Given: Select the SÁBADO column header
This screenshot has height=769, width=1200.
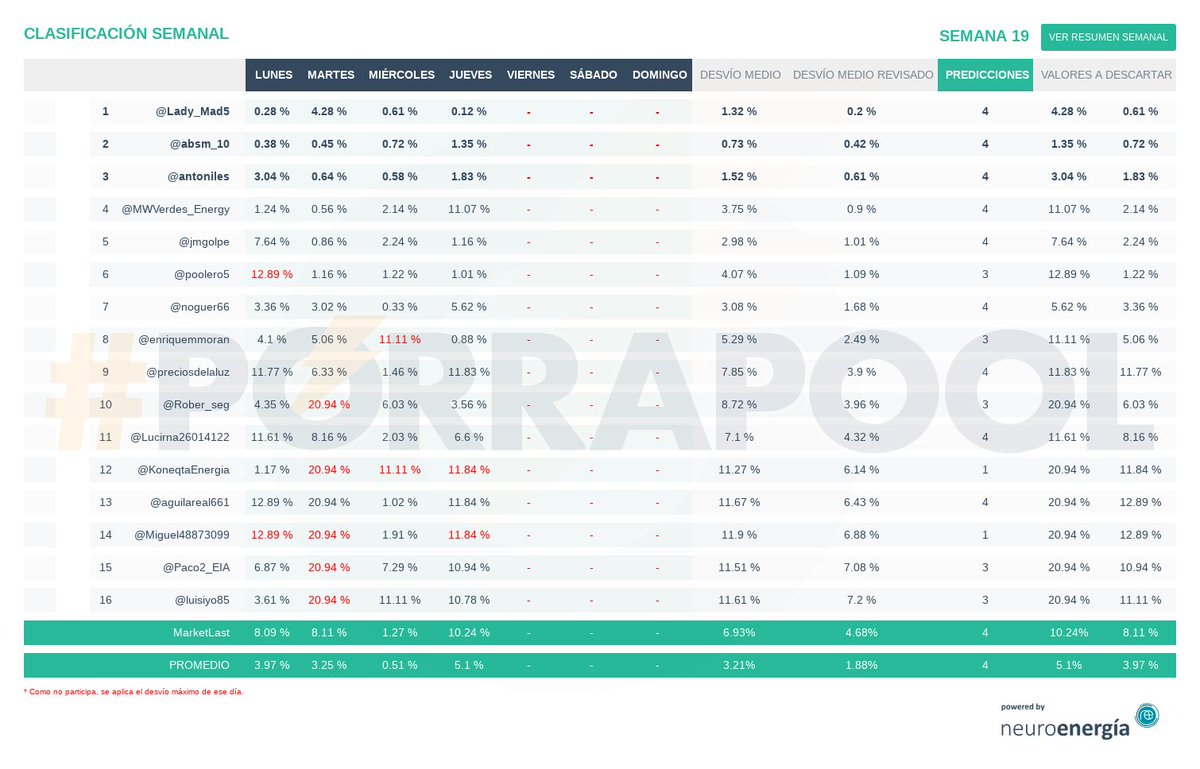Looking at the screenshot, I should tap(594, 75).
